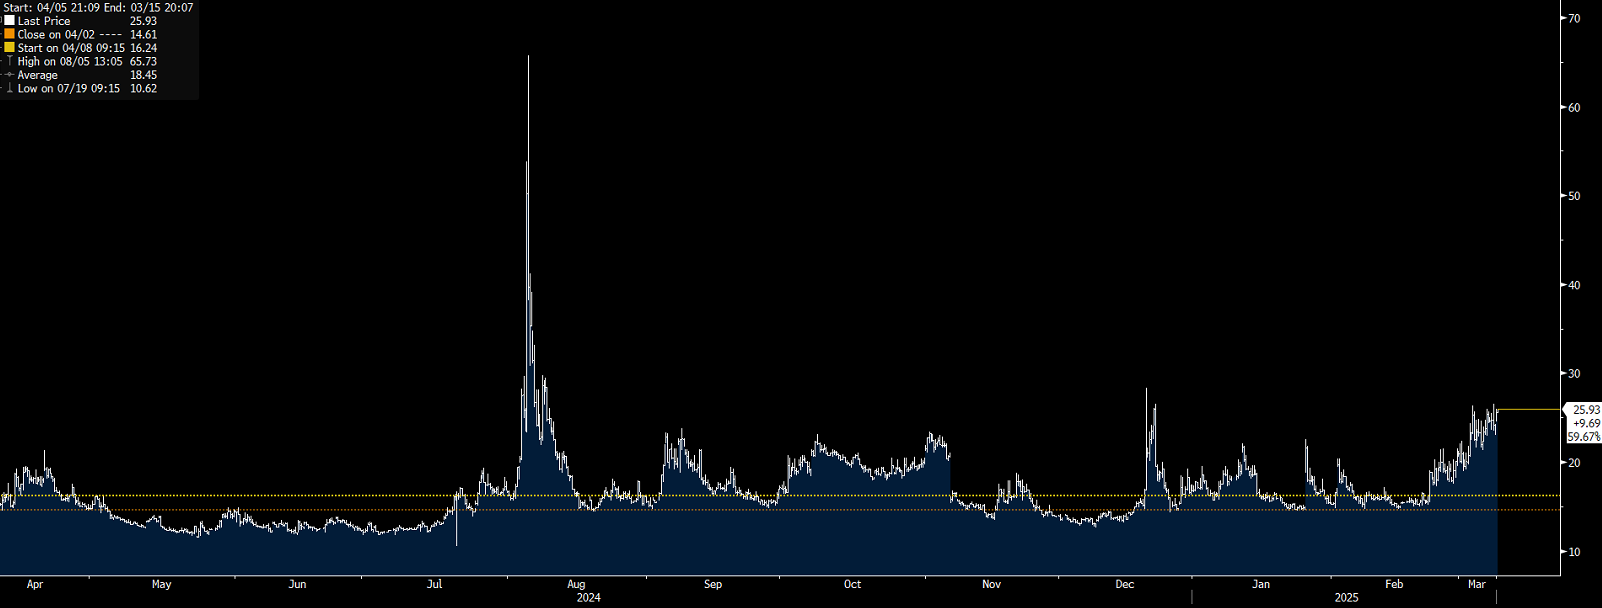Screen dimensions: 1602x608
Task: Click the High marker icon in legend
Action: point(9,61)
